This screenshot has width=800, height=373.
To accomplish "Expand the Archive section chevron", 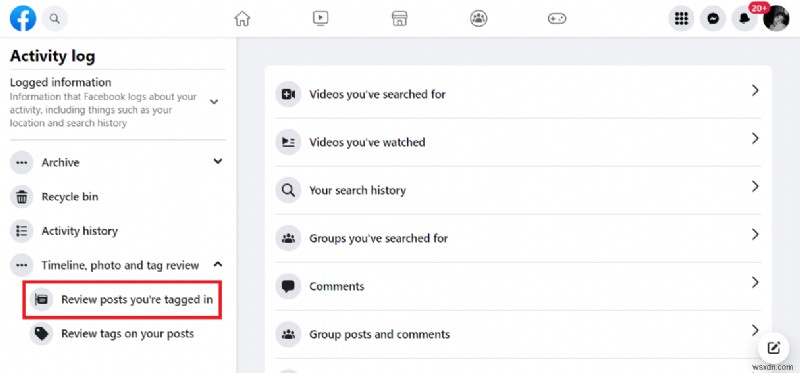I will [218, 161].
